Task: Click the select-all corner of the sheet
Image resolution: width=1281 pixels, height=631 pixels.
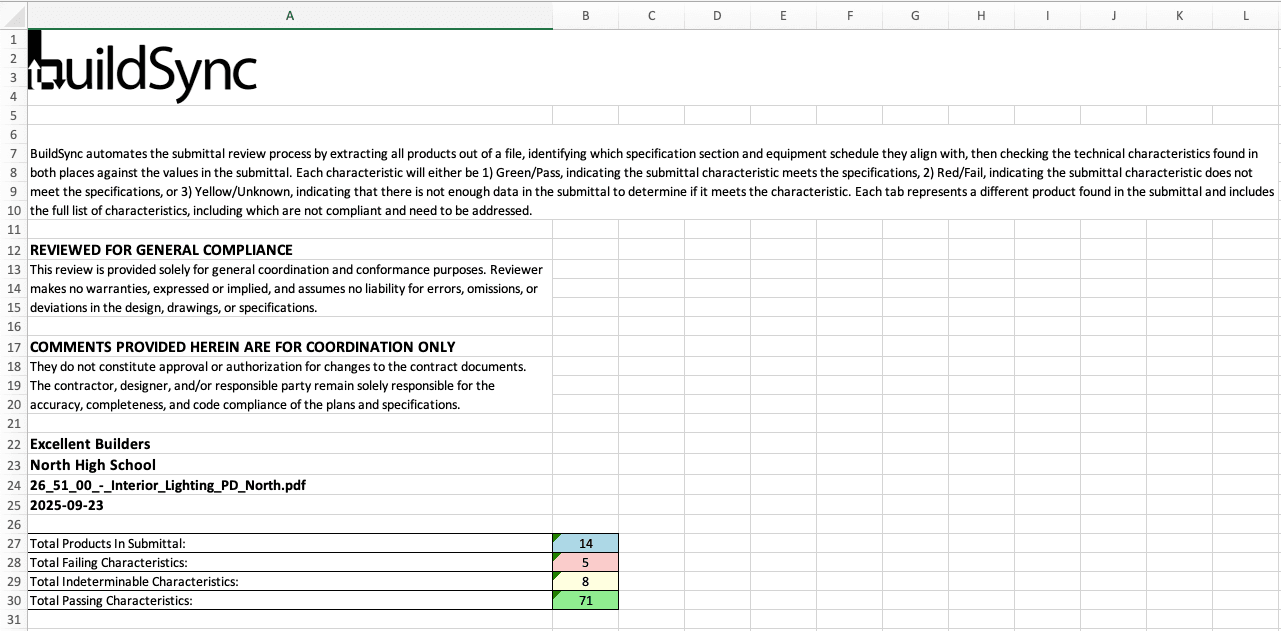Action: coord(14,15)
